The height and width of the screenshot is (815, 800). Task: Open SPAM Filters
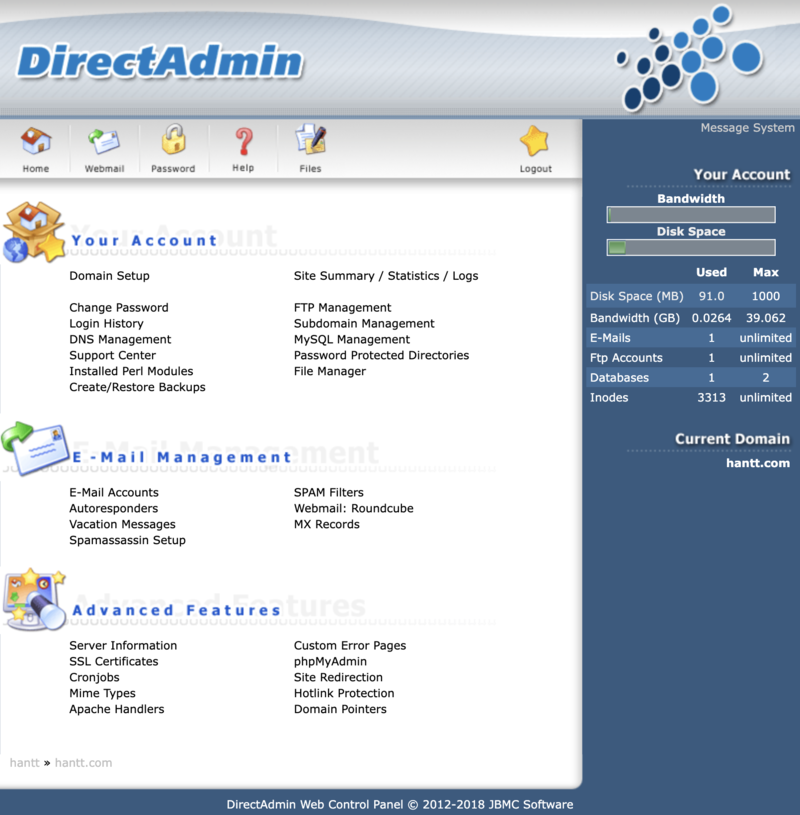(x=329, y=493)
